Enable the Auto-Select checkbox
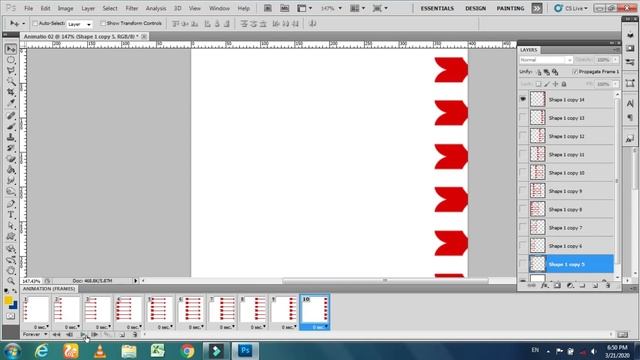This screenshot has height=360, width=640. tap(35, 24)
